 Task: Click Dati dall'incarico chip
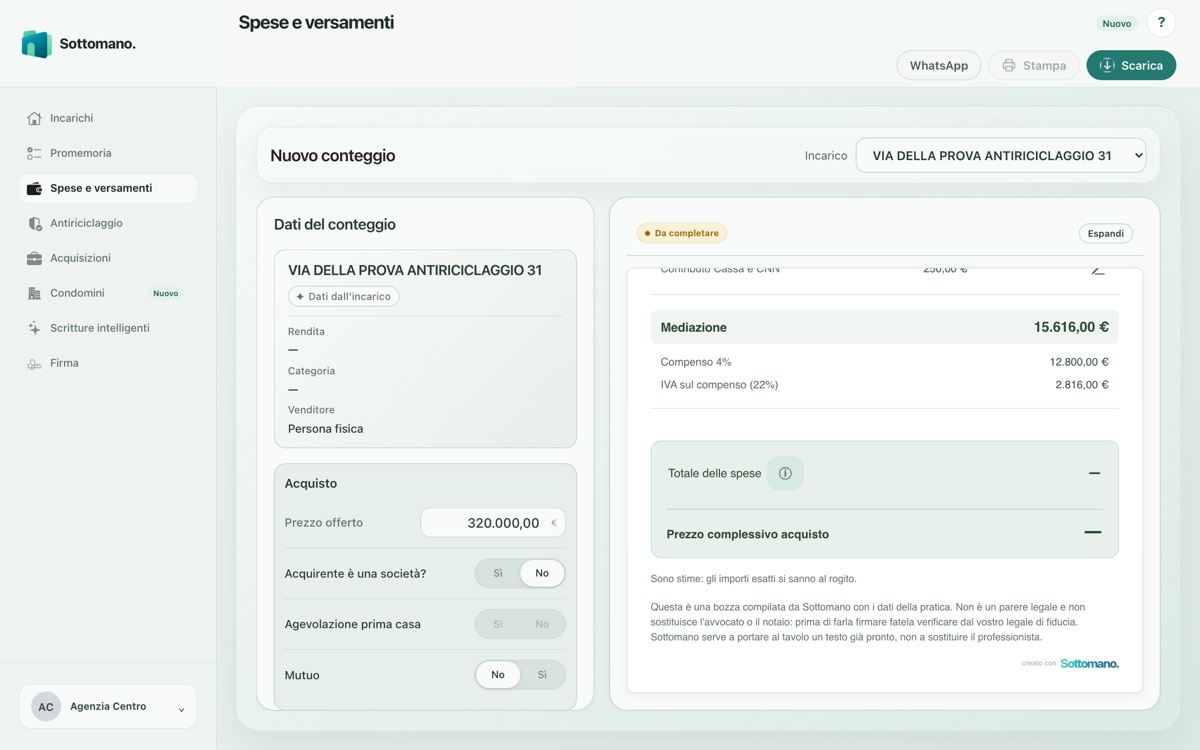coord(344,296)
